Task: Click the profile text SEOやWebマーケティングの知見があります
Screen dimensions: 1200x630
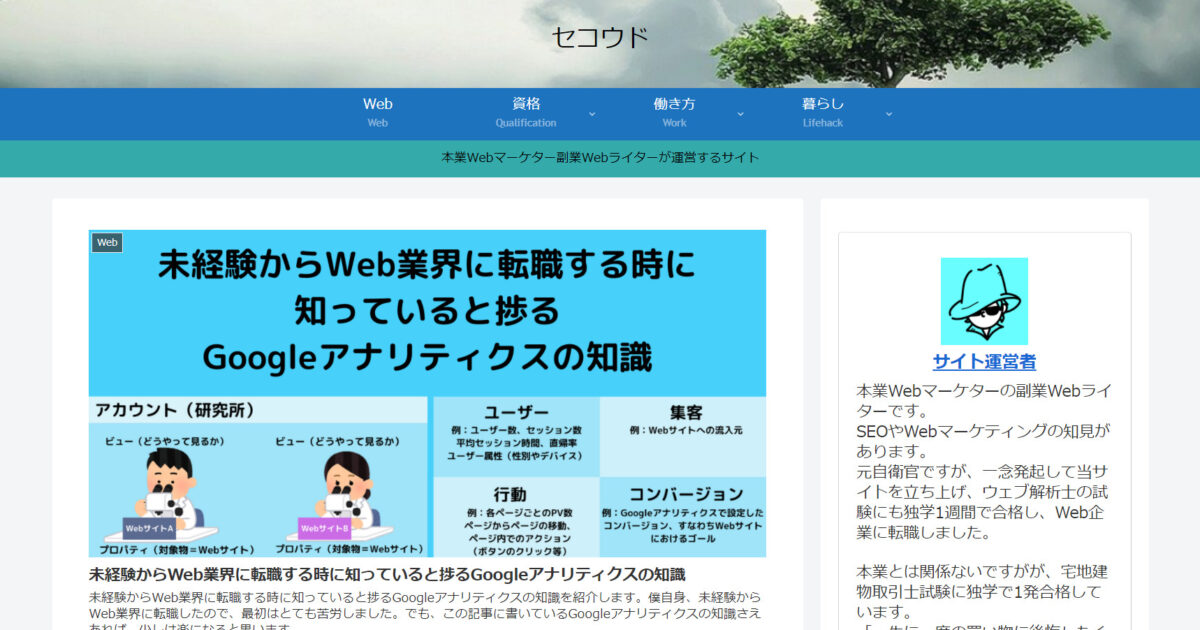Action: click(x=984, y=441)
